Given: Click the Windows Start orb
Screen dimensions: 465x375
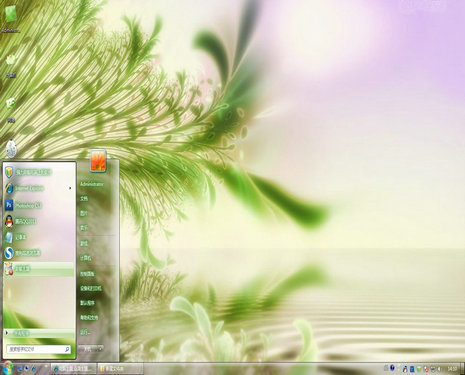Looking at the screenshot, I should [7, 368].
